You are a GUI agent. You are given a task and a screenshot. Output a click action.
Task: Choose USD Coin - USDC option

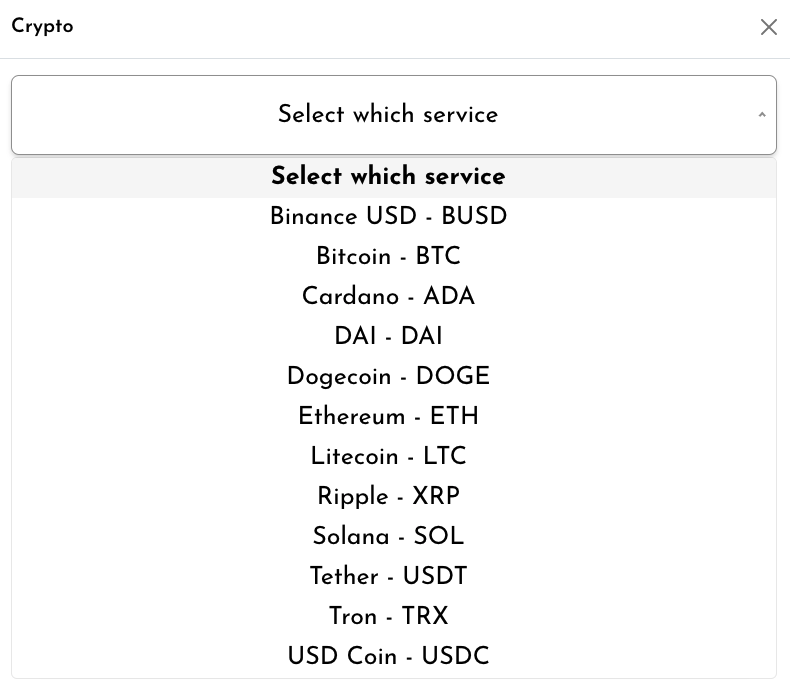pyautogui.click(x=388, y=657)
